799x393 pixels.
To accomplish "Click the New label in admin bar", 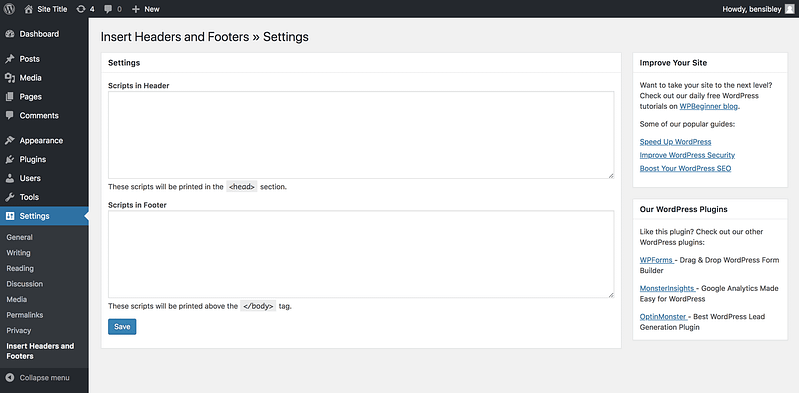I will (152, 9).
